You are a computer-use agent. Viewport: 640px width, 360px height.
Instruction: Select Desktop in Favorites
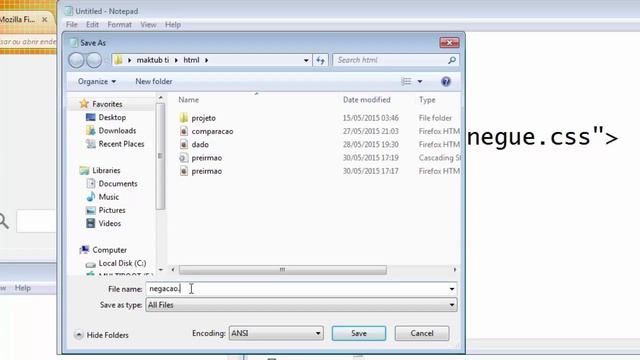click(112, 118)
